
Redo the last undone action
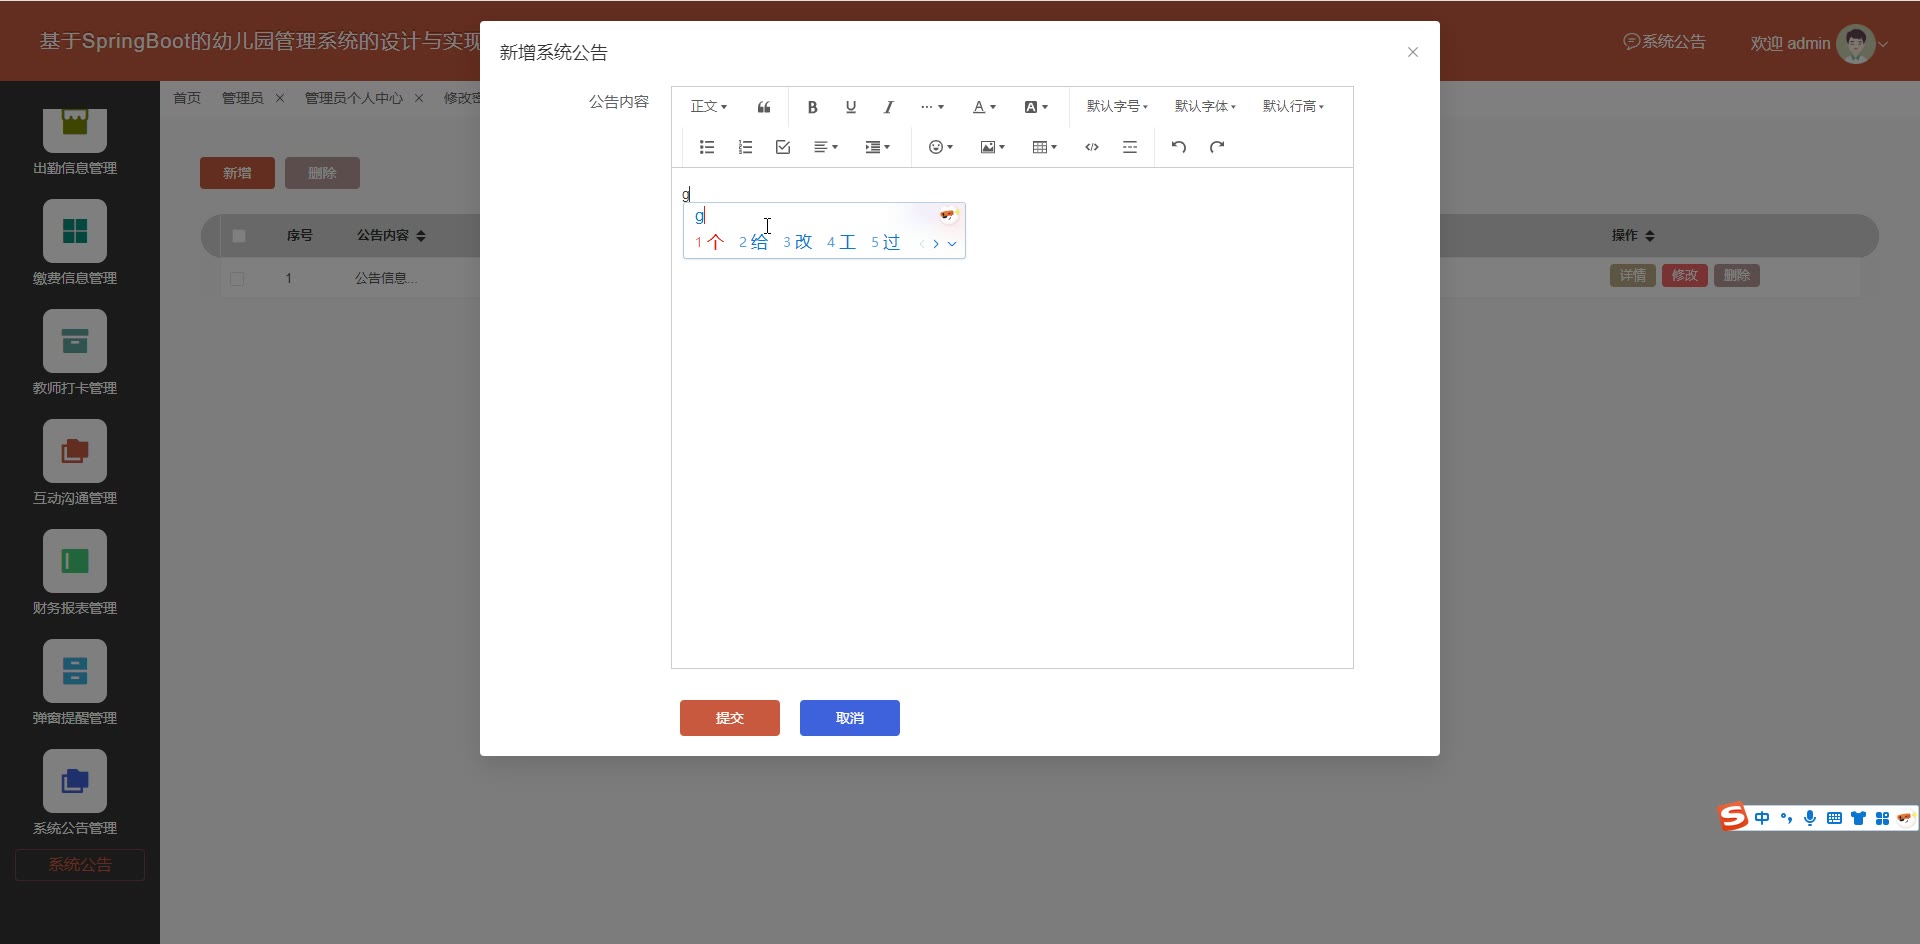(x=1217, y=147)
